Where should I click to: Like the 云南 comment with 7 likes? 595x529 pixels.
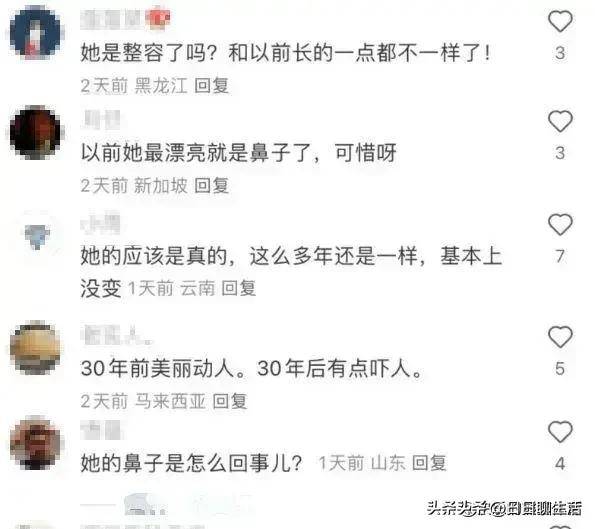pyautogui.click(x=560, y=225)
